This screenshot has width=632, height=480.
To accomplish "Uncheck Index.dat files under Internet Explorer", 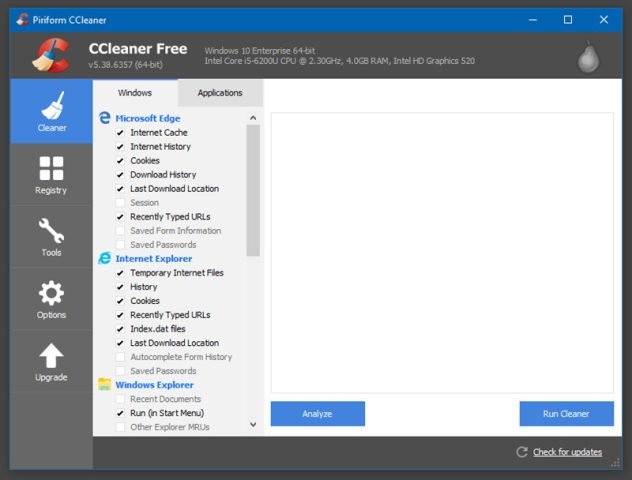I will (121, 329).
